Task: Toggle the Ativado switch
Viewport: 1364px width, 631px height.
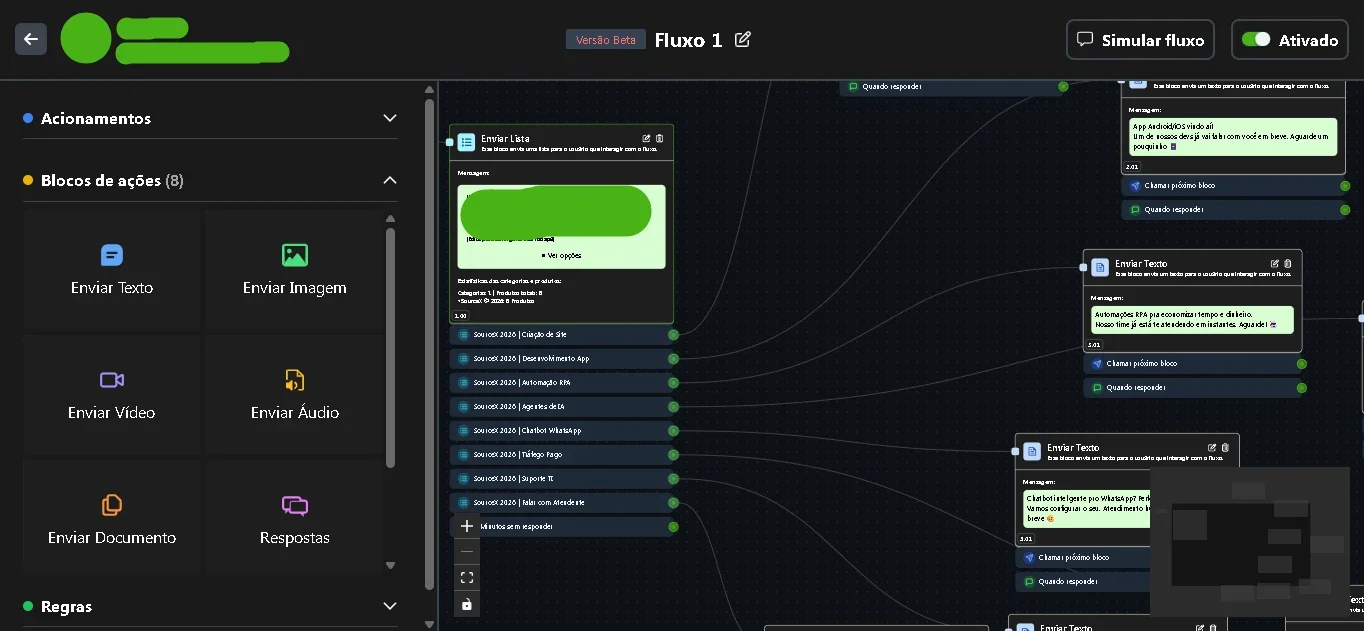Action: pos(1255,40)
